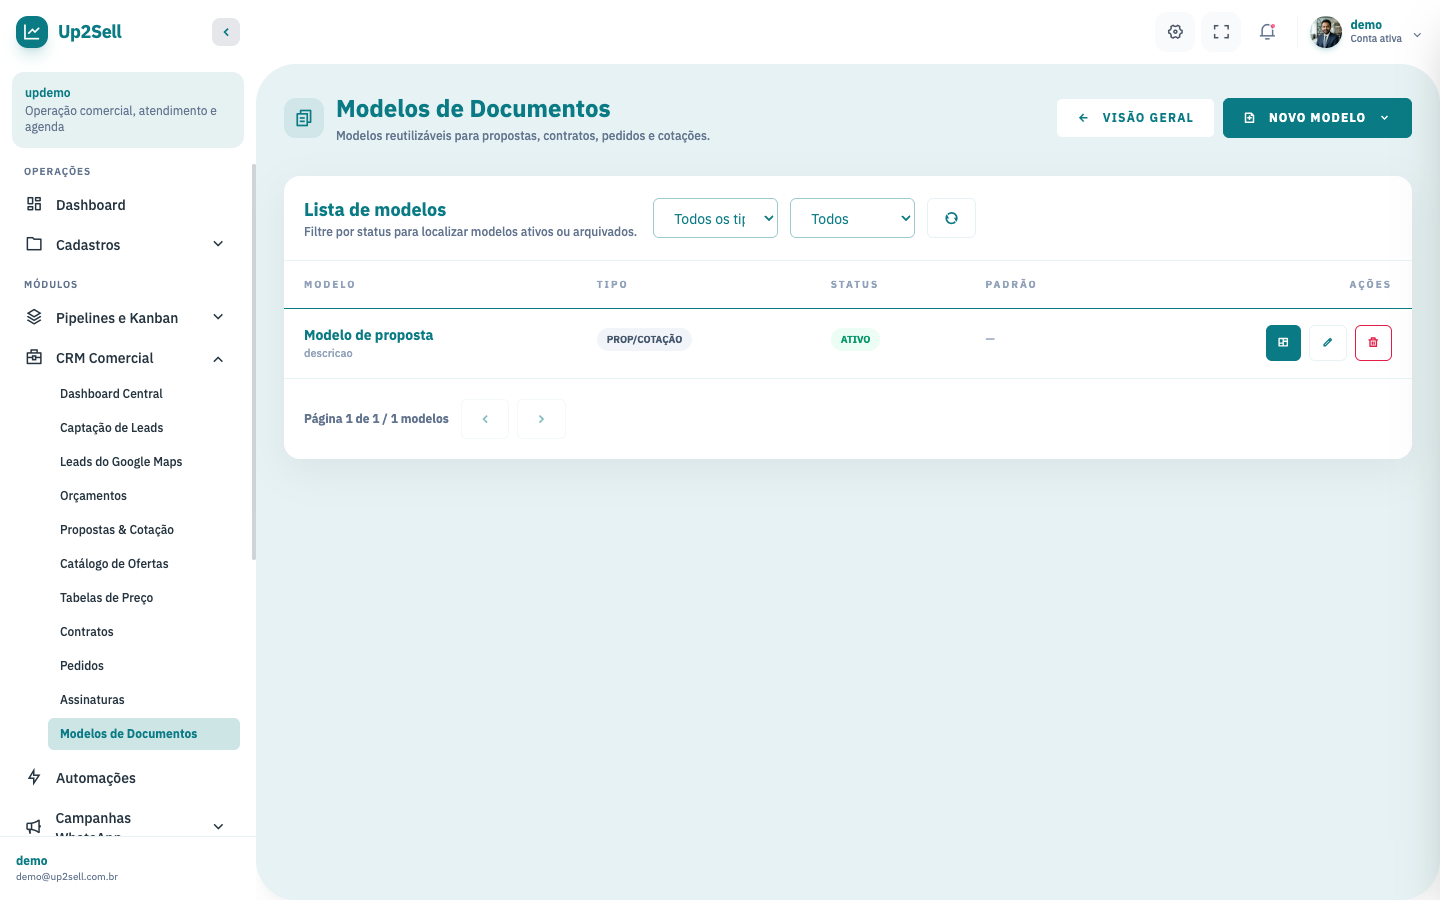The image size is (1440, 900).
Task: Go to Pedidos
Action: click(144, 666)
